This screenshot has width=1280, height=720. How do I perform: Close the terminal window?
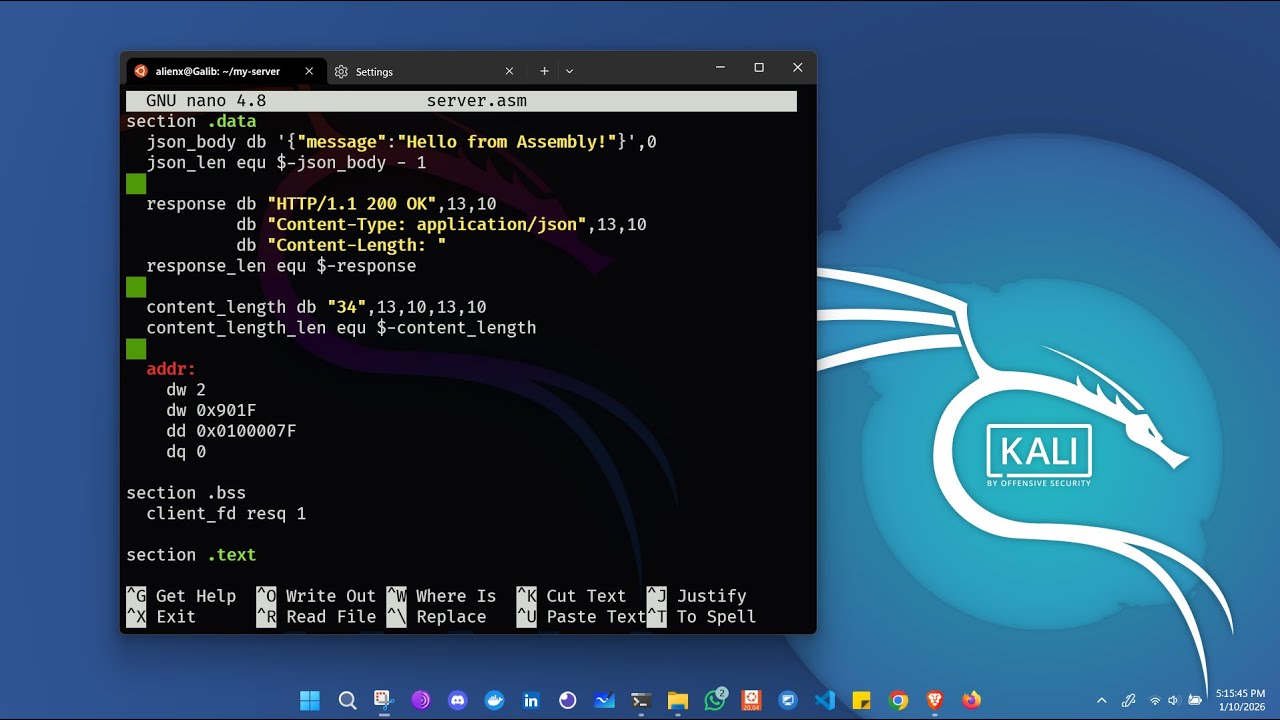[797, 67]
